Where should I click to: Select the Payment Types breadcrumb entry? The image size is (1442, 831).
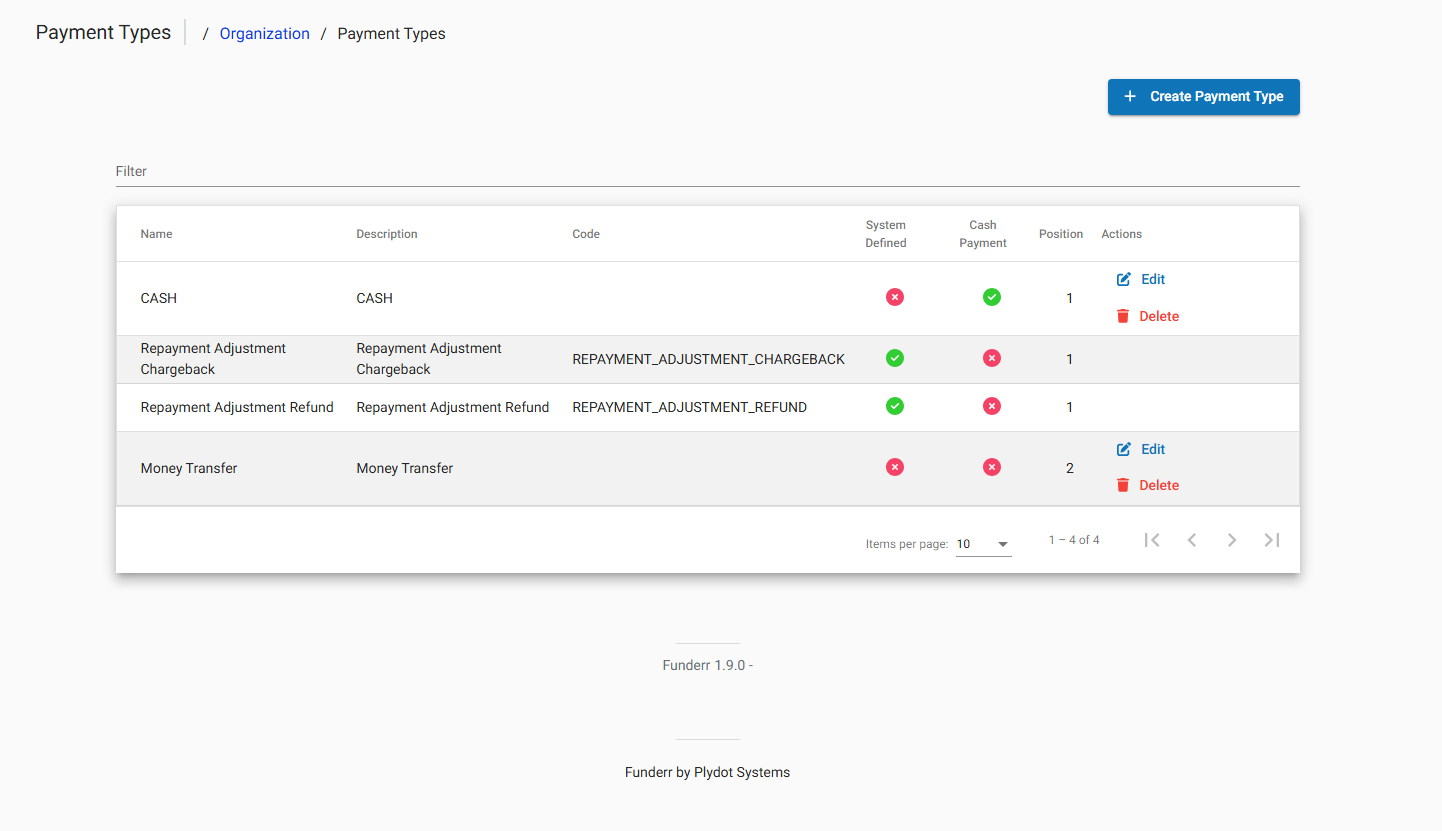click(x=391, y=33)
